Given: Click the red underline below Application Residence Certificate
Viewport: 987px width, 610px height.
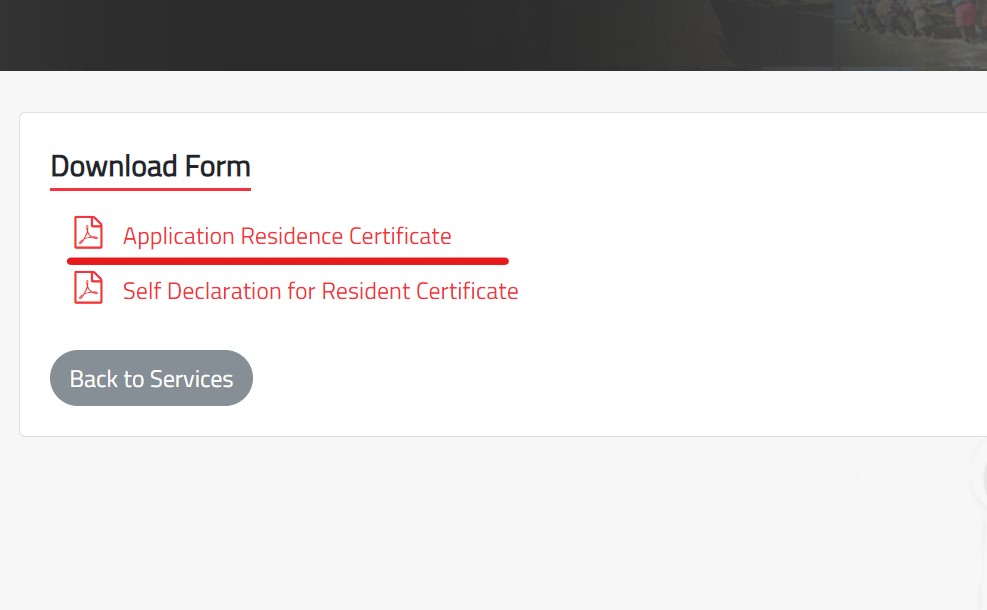Looking at the screenshot, I should (x=287, y=260).
